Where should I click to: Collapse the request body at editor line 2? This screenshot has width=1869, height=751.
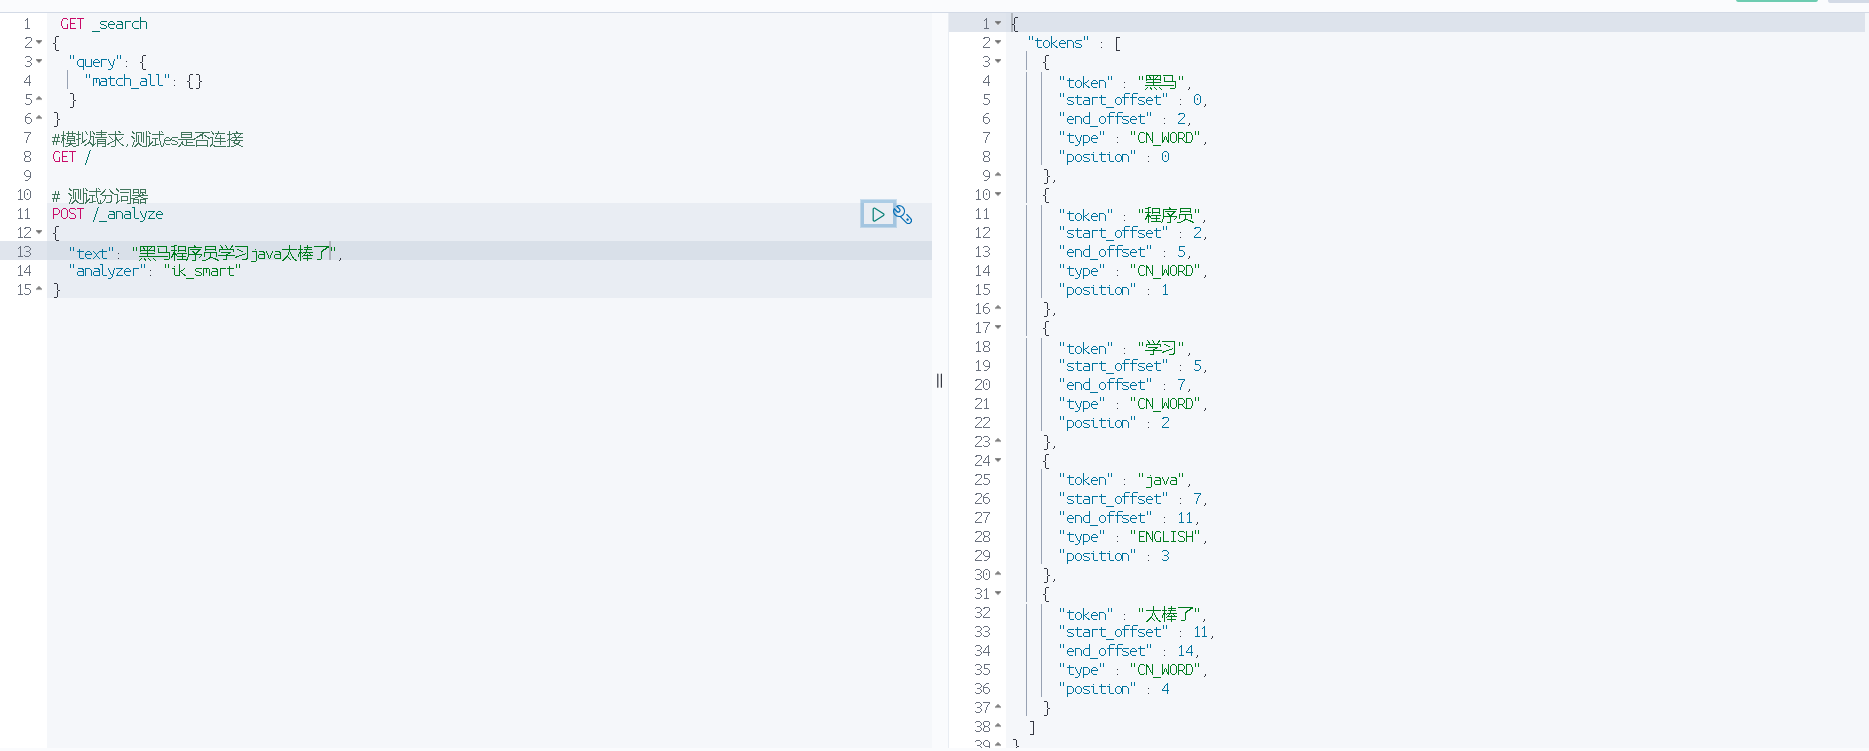click(39, 43)
